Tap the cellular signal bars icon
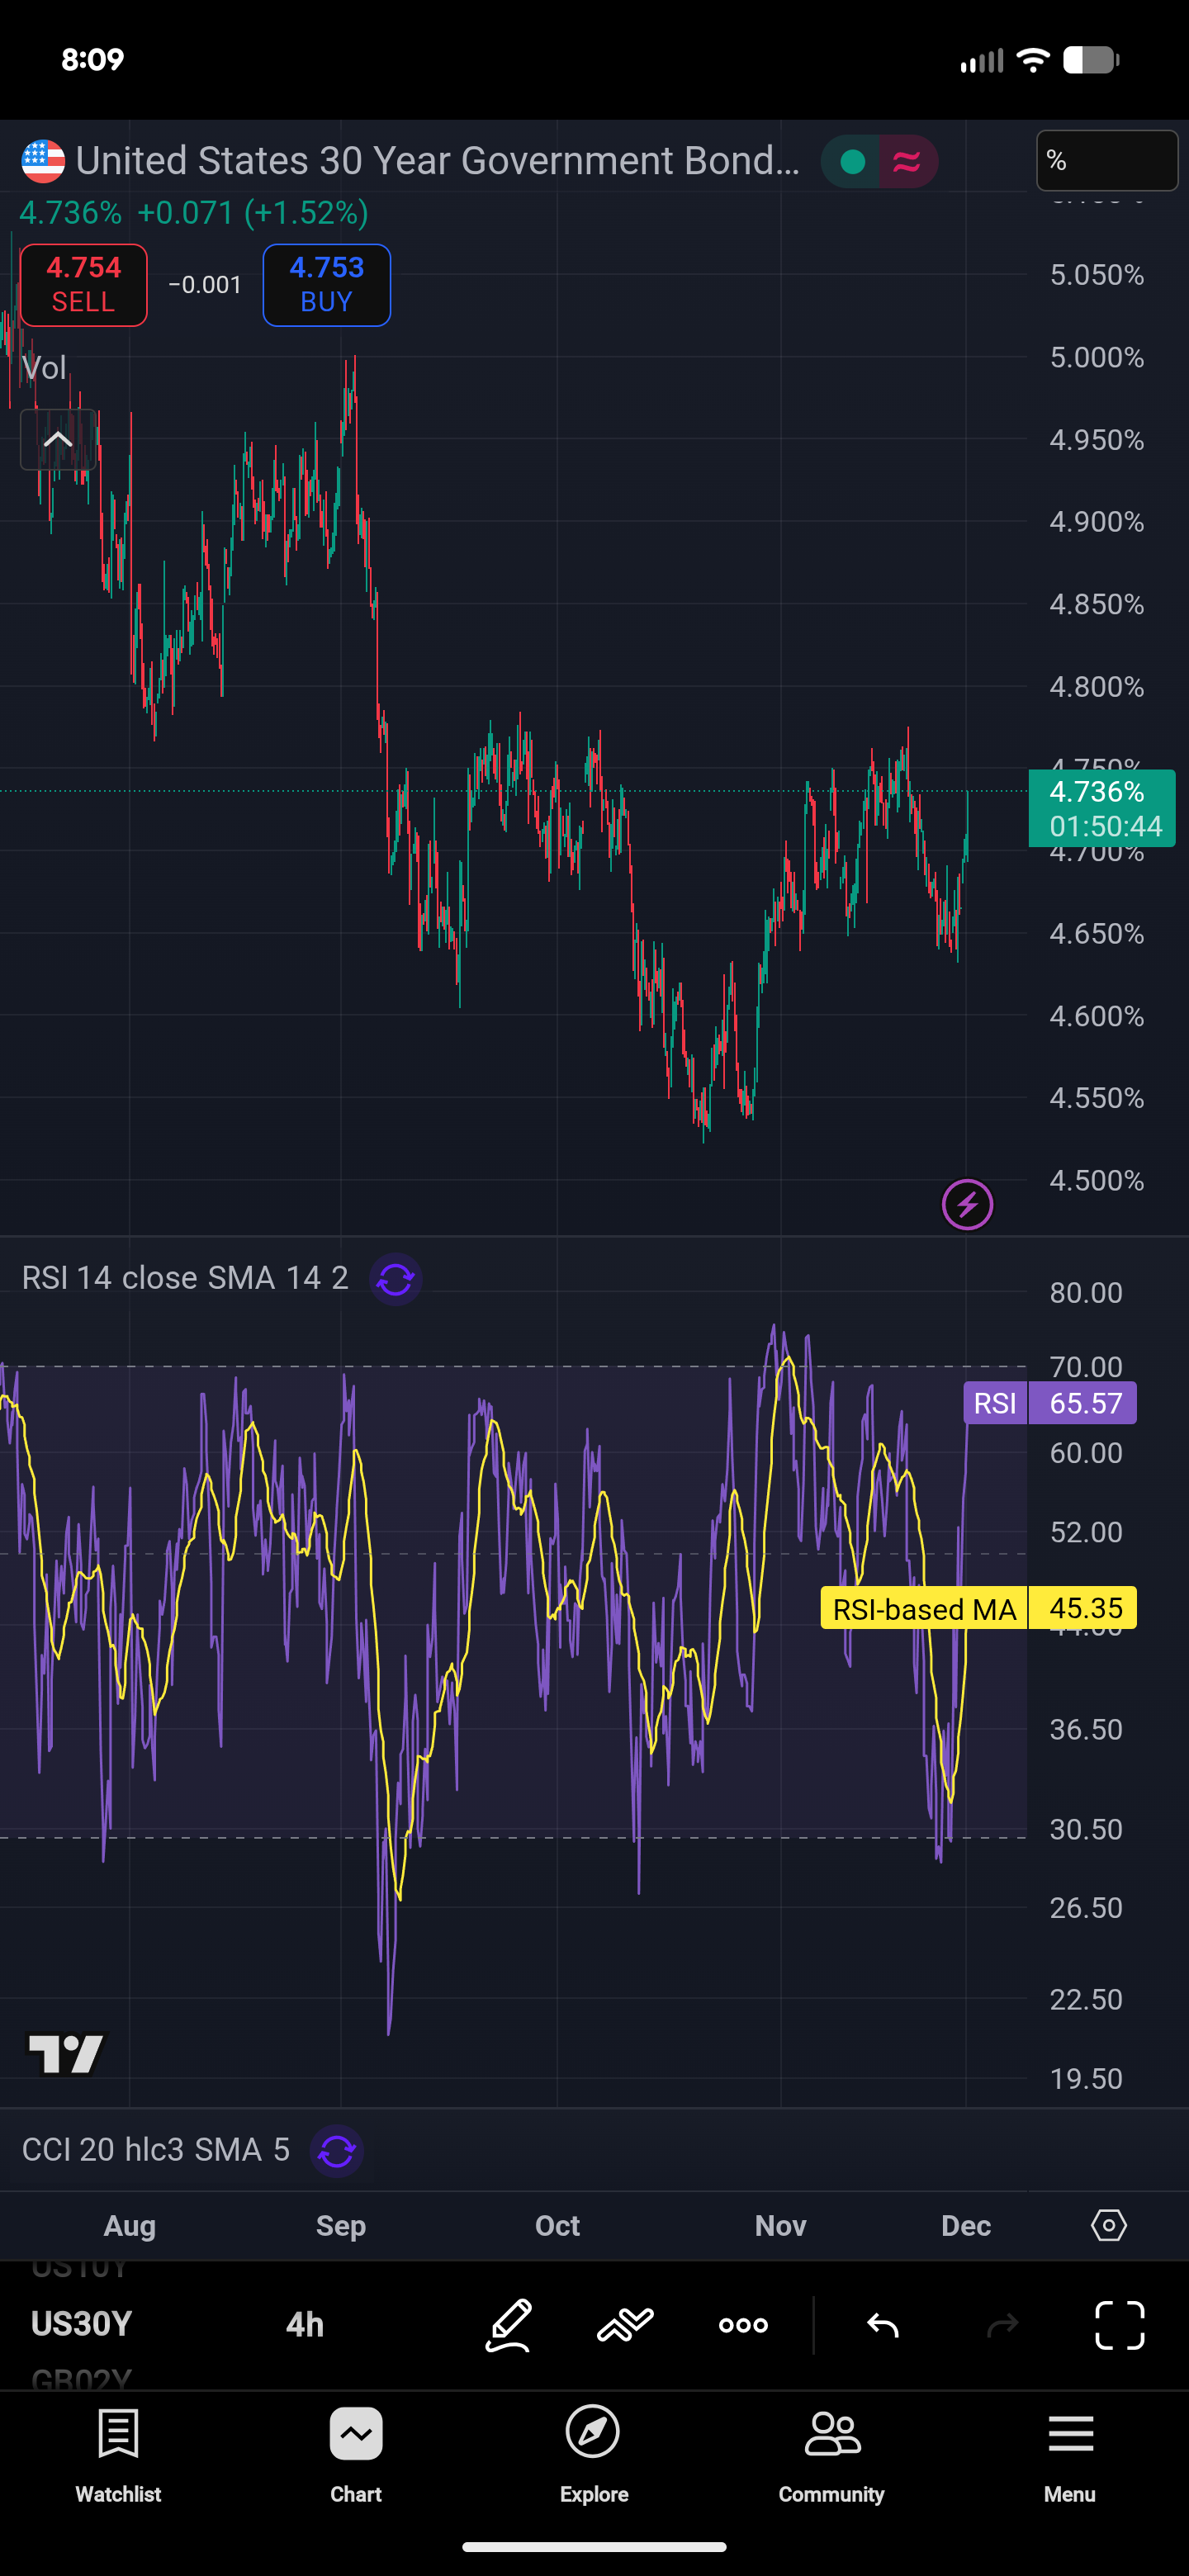1189x2576 pixels. tap(981, 61)
